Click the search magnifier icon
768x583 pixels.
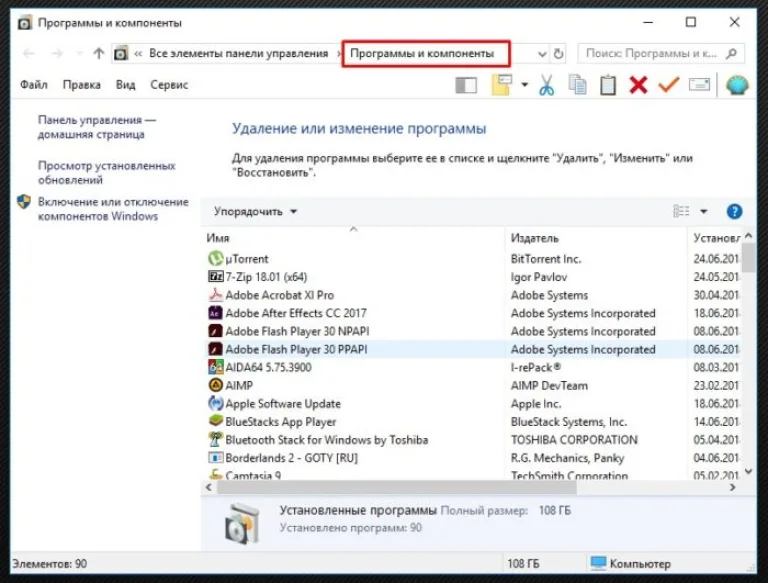pos(731,53)
